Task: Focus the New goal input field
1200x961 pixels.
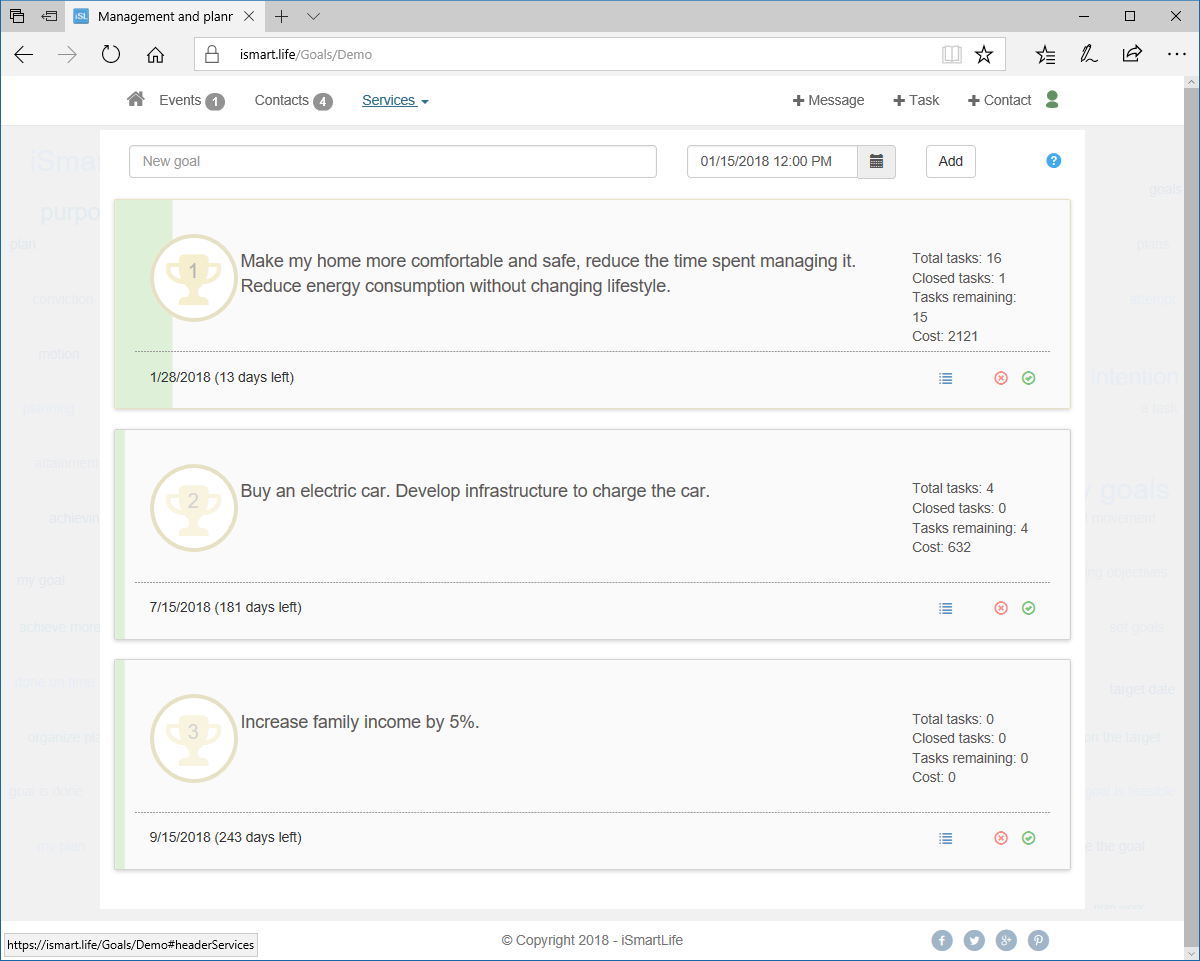Action: 393,161
